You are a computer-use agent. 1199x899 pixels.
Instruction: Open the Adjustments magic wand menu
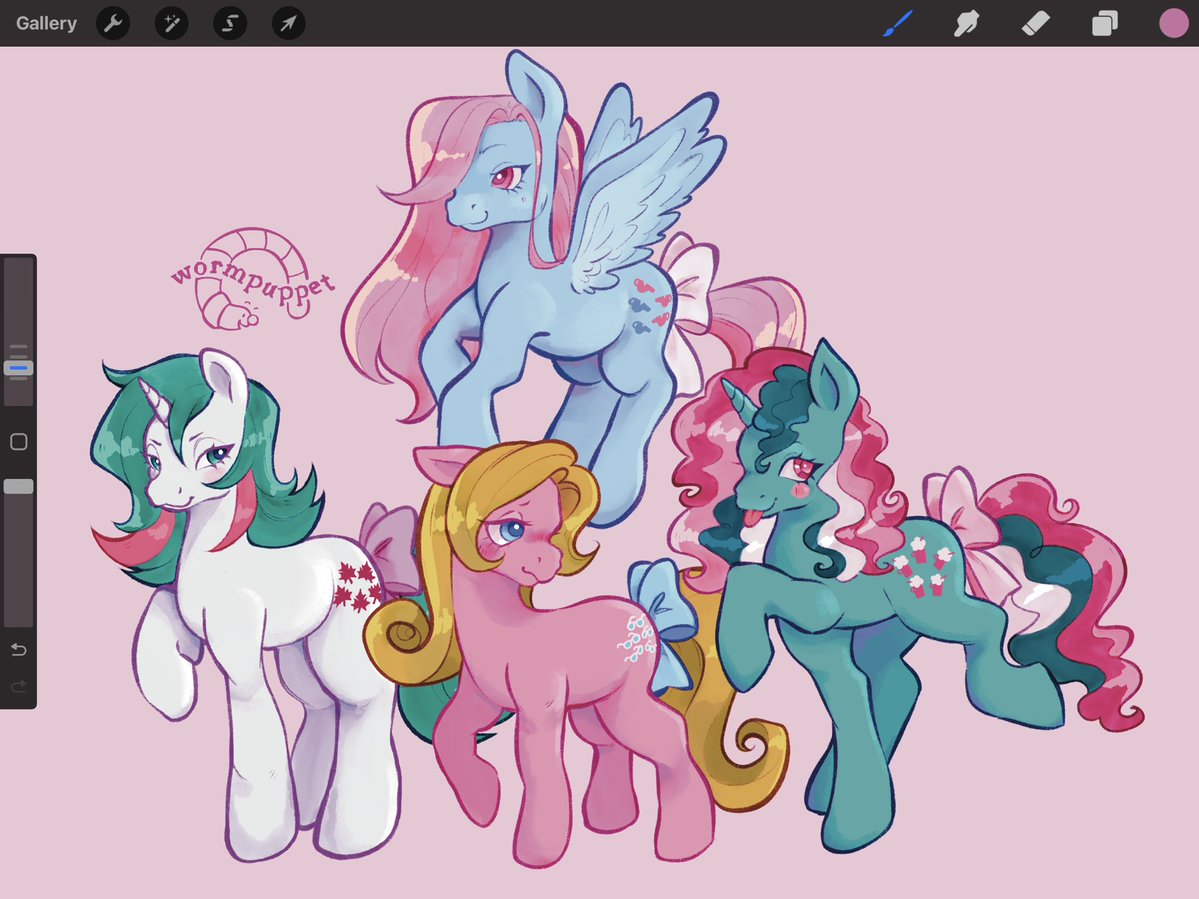click(x=171, y=23)
